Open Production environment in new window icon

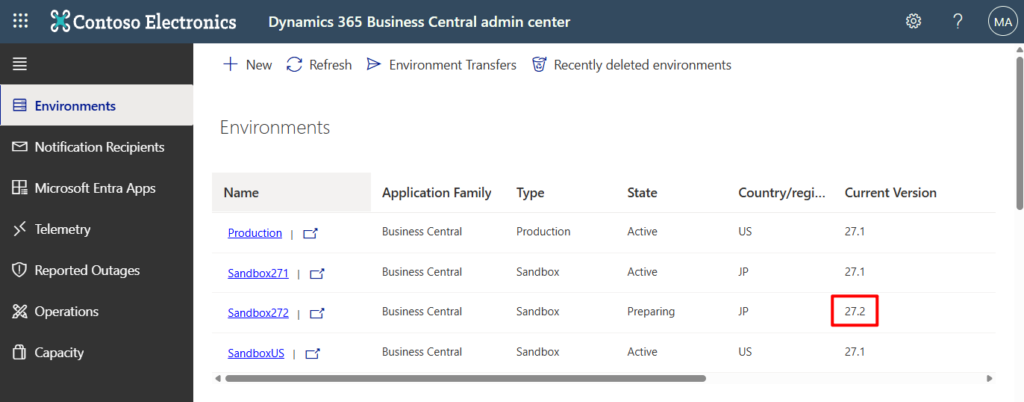tap(311, 233)
